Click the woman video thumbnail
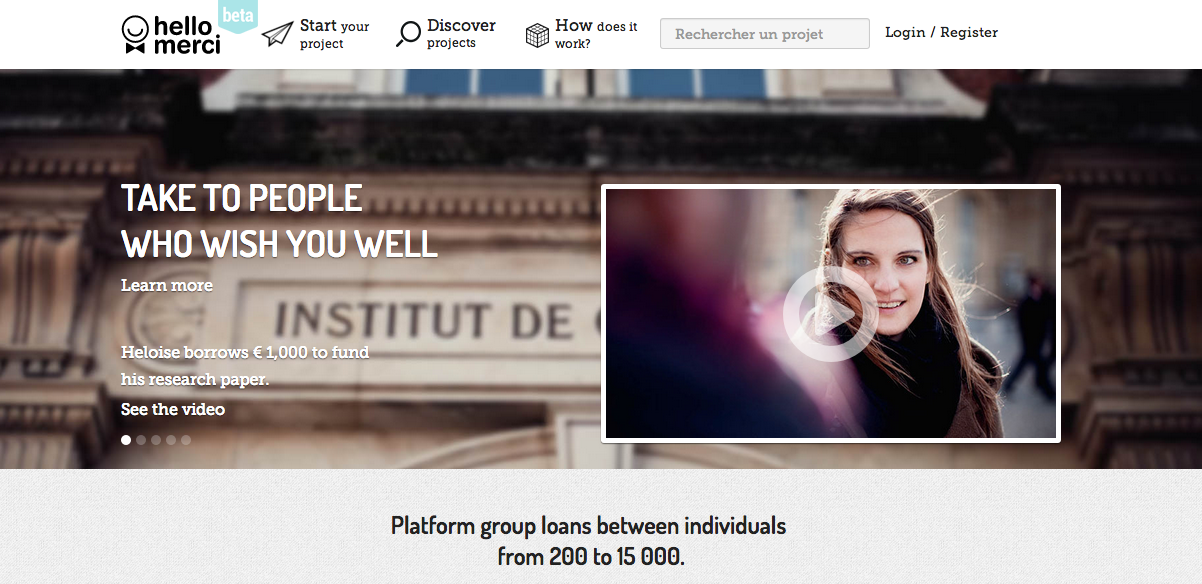The height and width of the screenshot is (584, 1202). pos(831,314)
